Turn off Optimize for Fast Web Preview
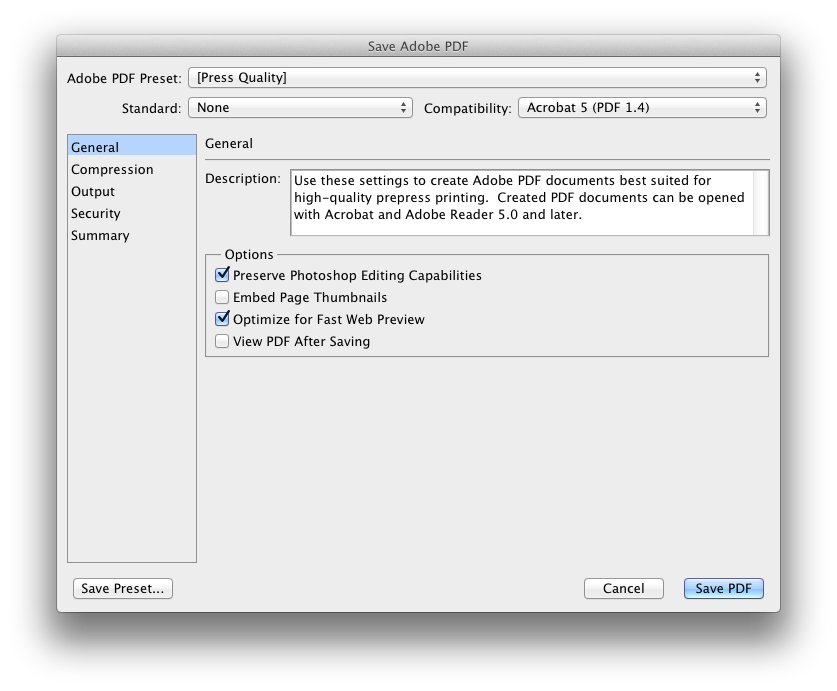Viewport: 837px width, 691px height. coord(222,319)
